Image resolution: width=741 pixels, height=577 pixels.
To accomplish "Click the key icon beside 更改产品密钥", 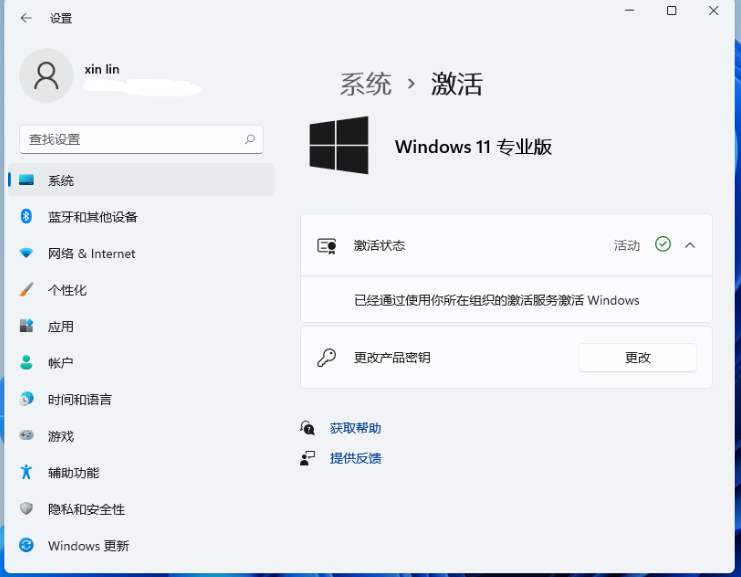I will click(x=327, y=358).
